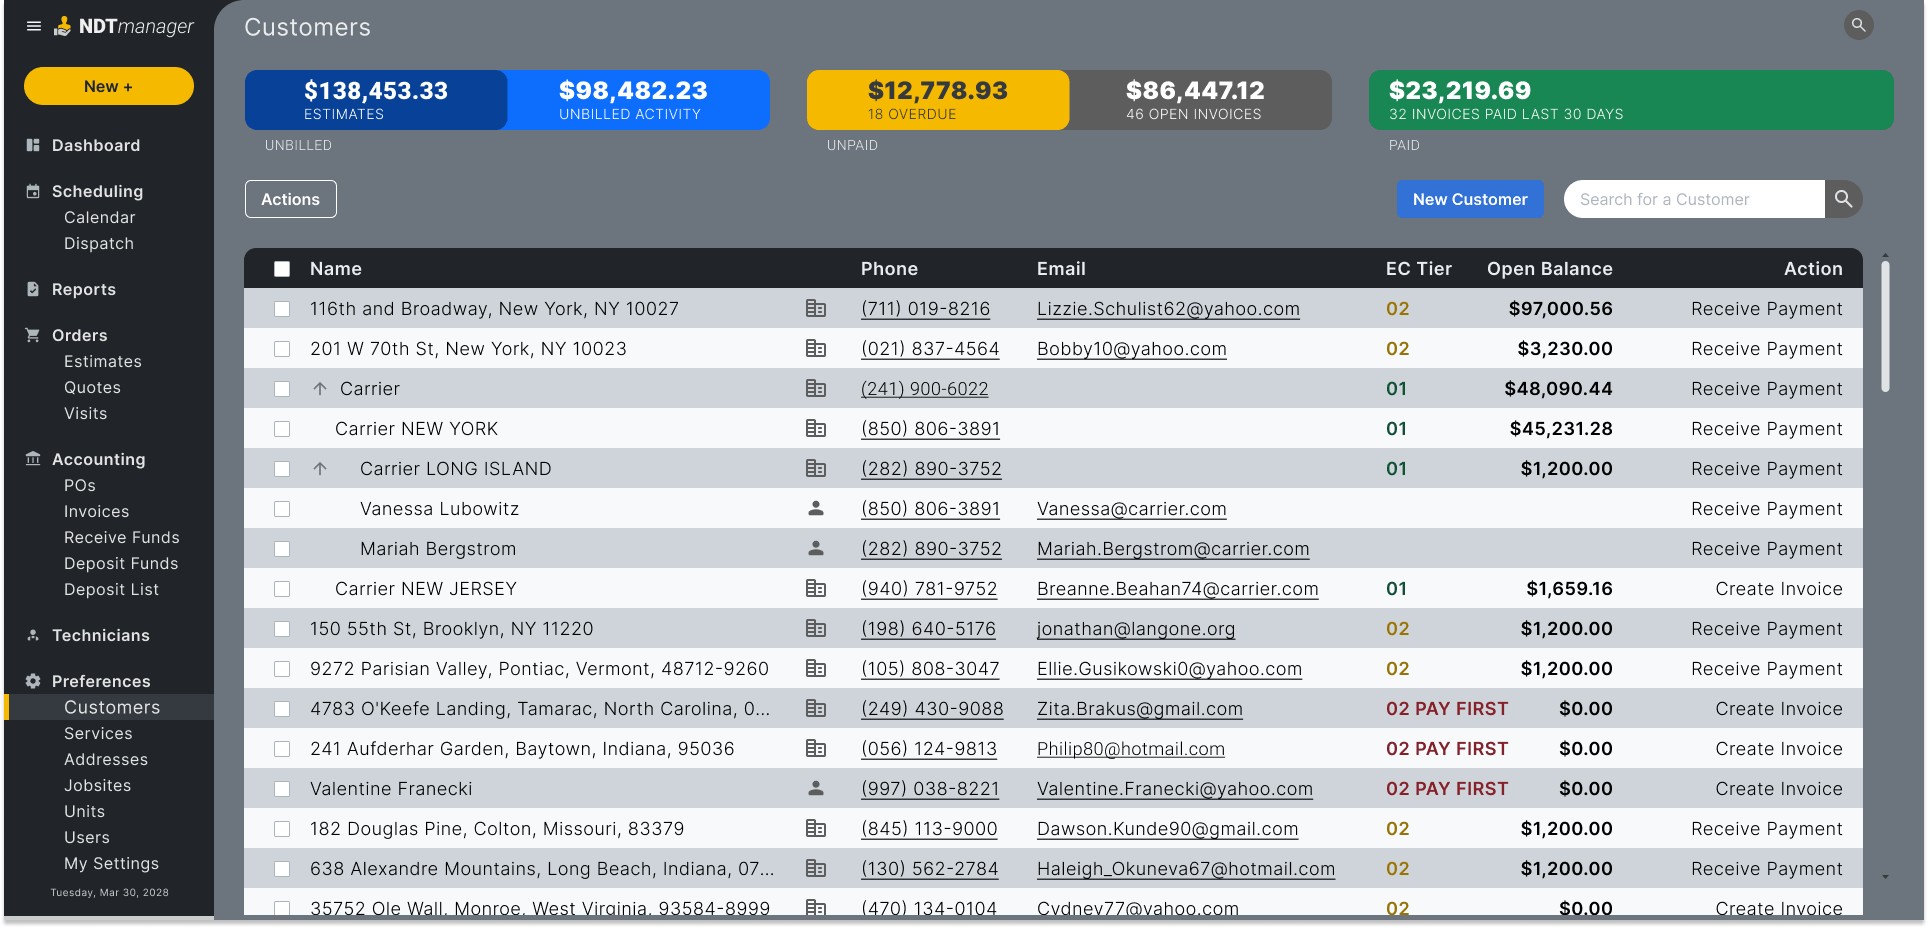Image resolution: width=1928 pixels, height=928 pixels.
Task: Go to Calendar under Scheduling
Action: point(100,217)
